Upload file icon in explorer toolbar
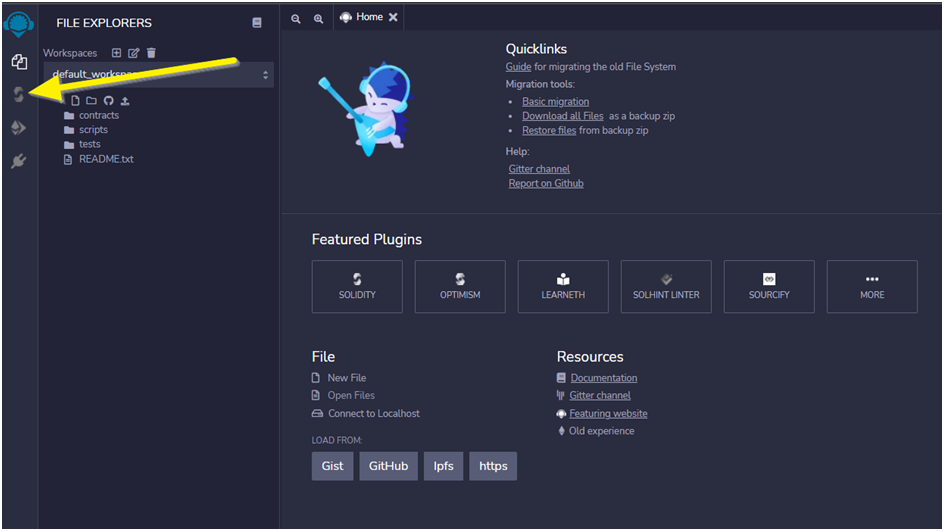Screen dimensions: 944x531 click(x=125, y=101)
